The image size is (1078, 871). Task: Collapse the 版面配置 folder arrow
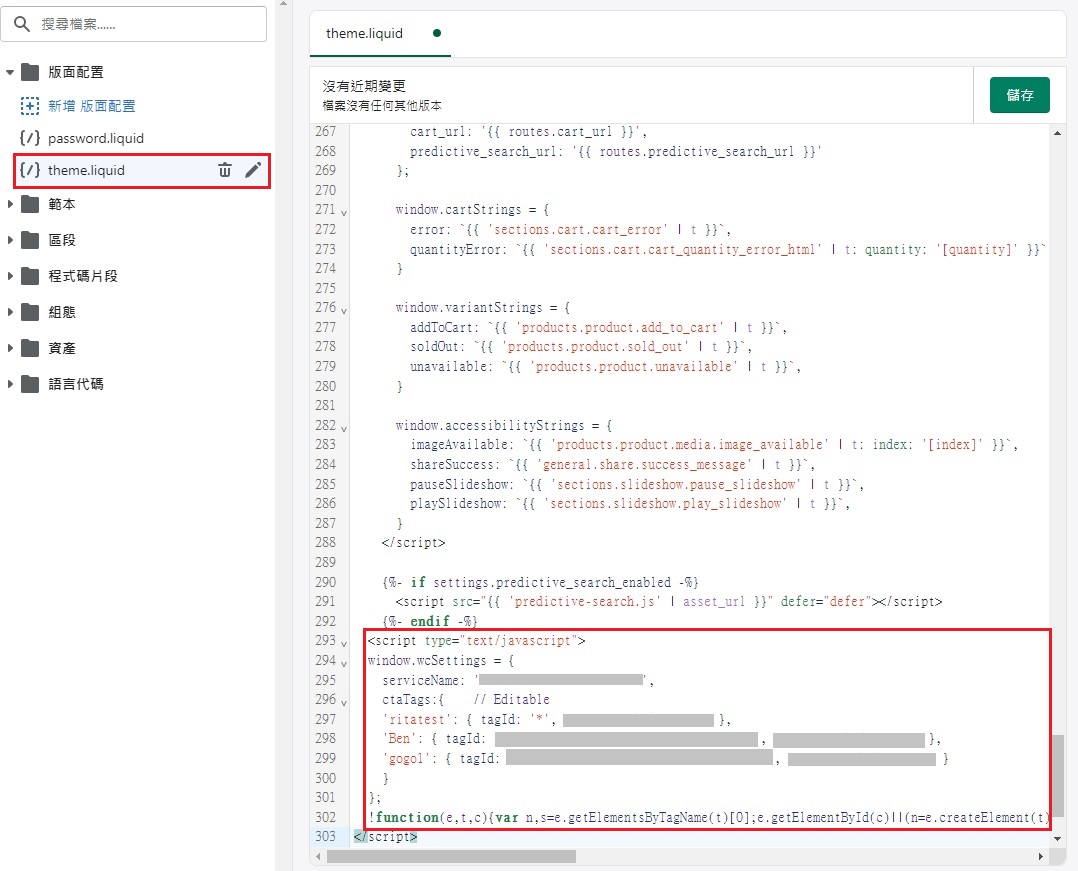click(x=10, y=72)
